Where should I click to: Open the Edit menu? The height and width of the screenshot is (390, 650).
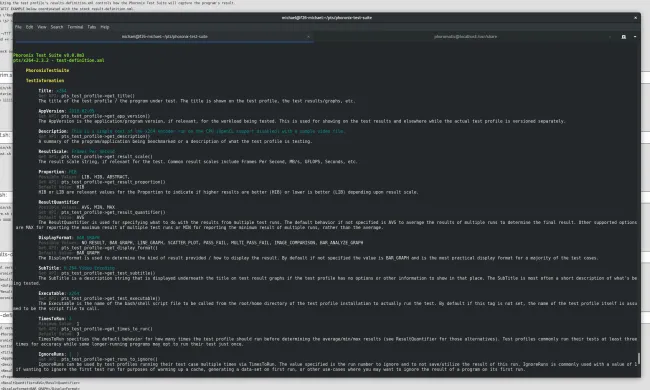29,27
